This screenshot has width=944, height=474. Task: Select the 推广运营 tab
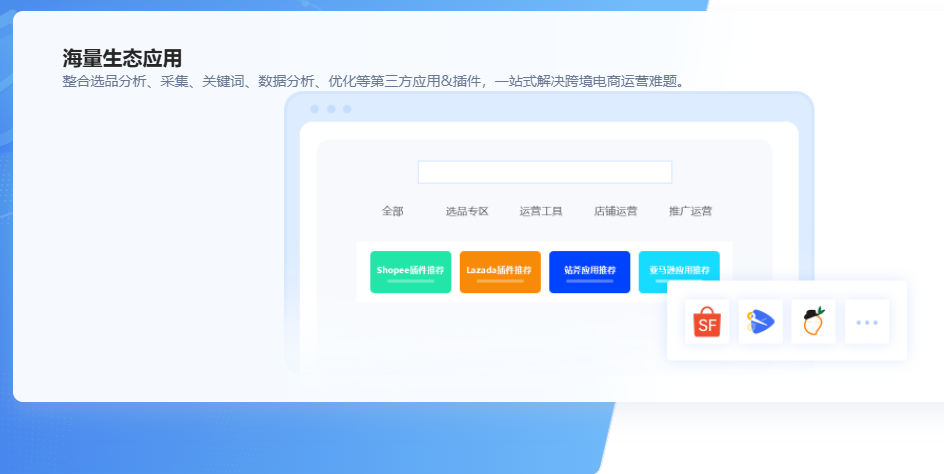[x=691, y=211]
